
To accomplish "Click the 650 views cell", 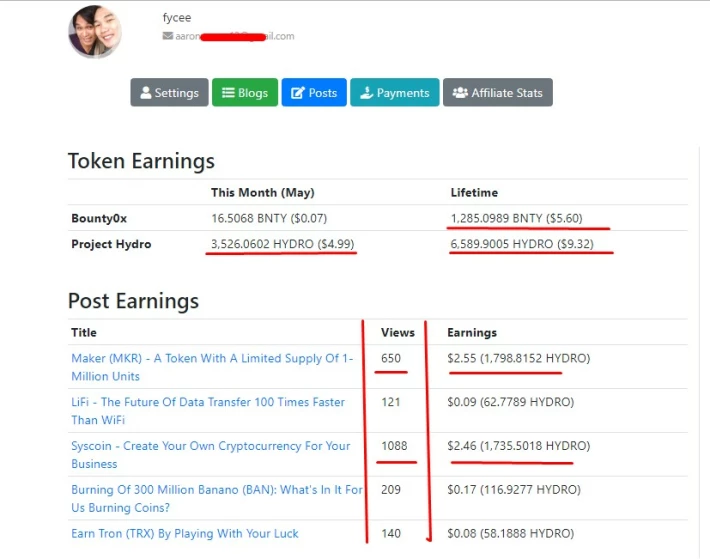I will pyautogui.click(x=391, y=358).
